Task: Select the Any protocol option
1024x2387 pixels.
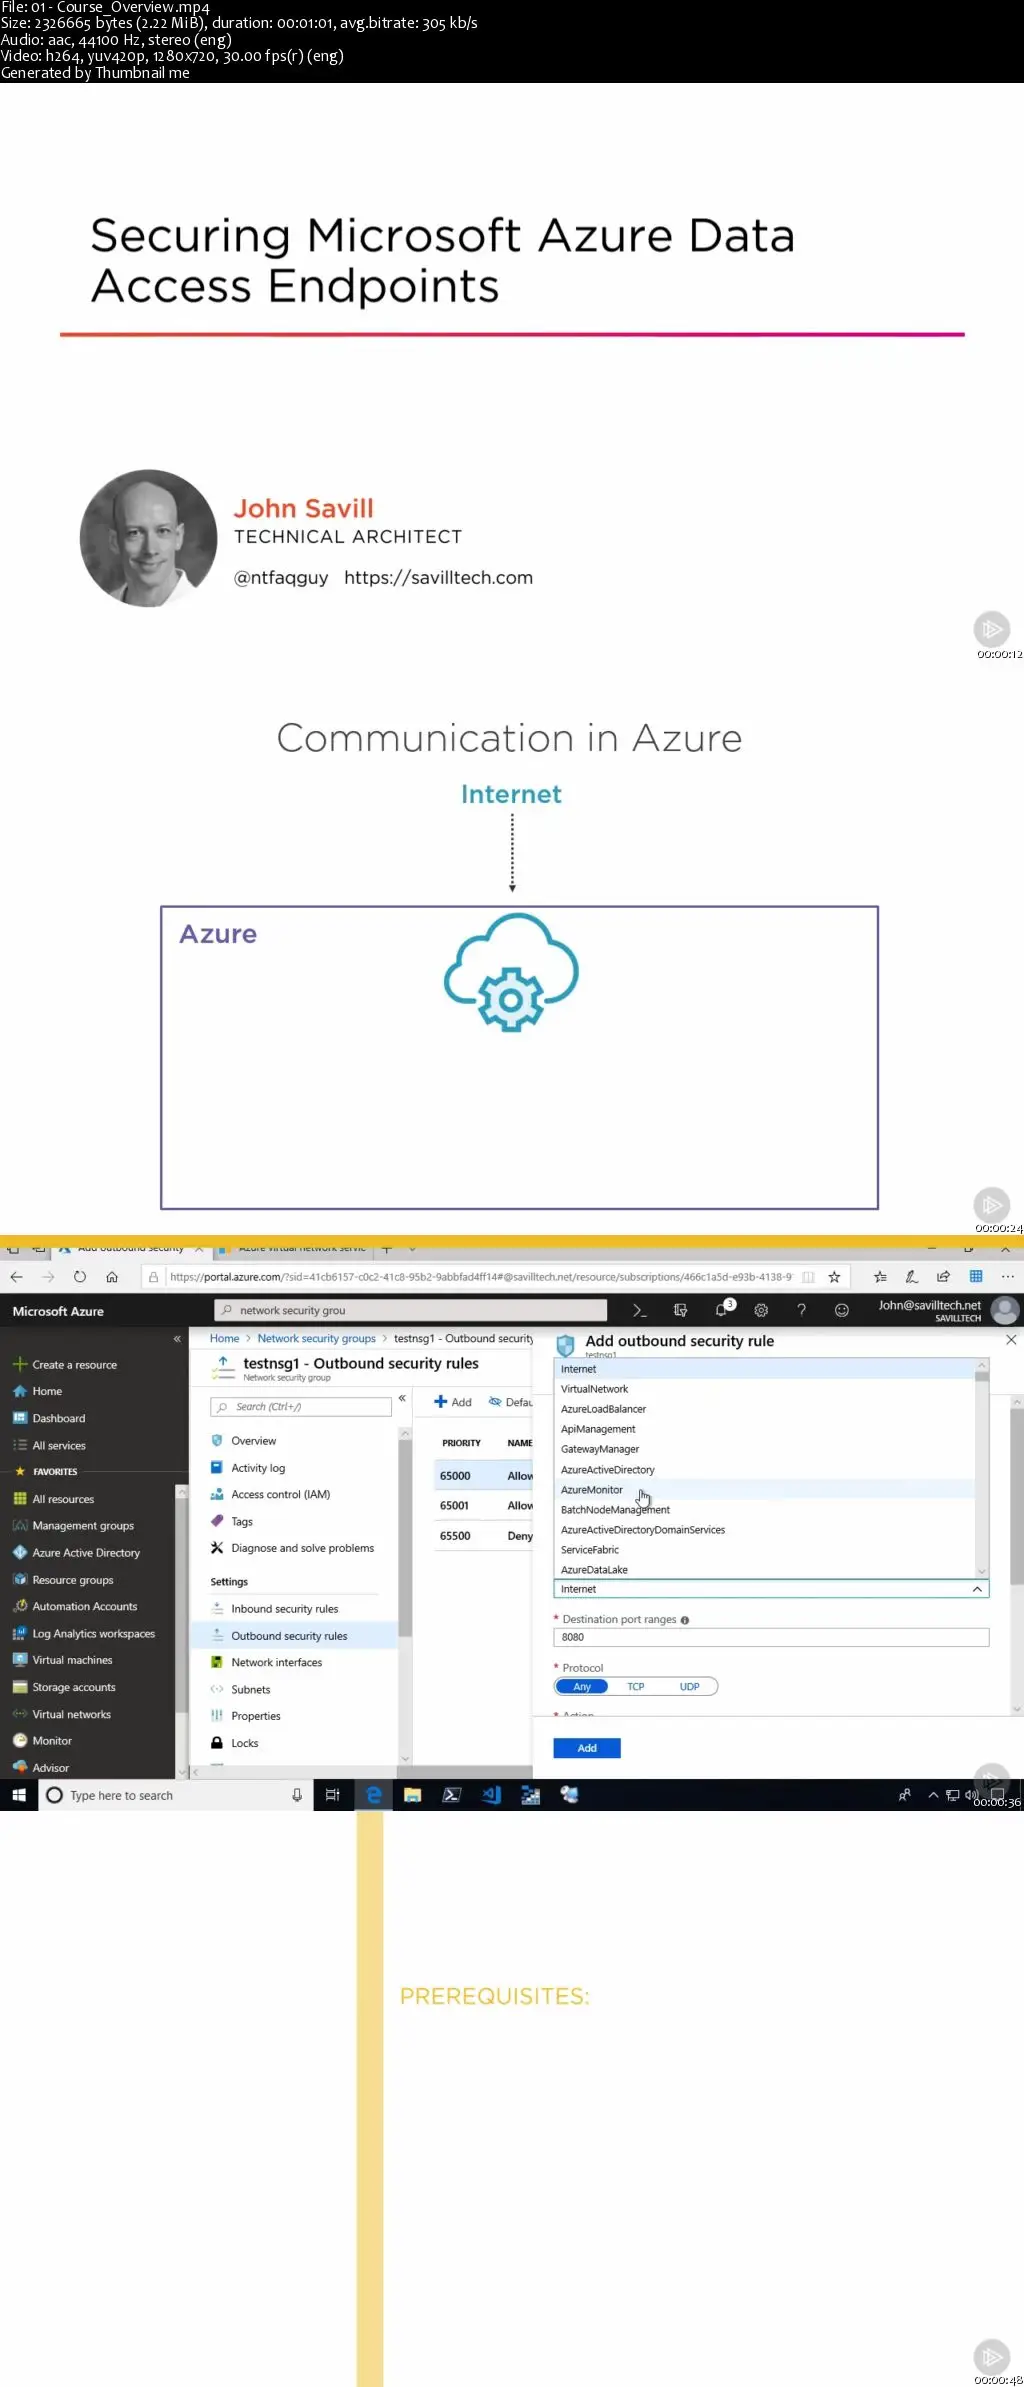Action: [x=582, y=1686]
